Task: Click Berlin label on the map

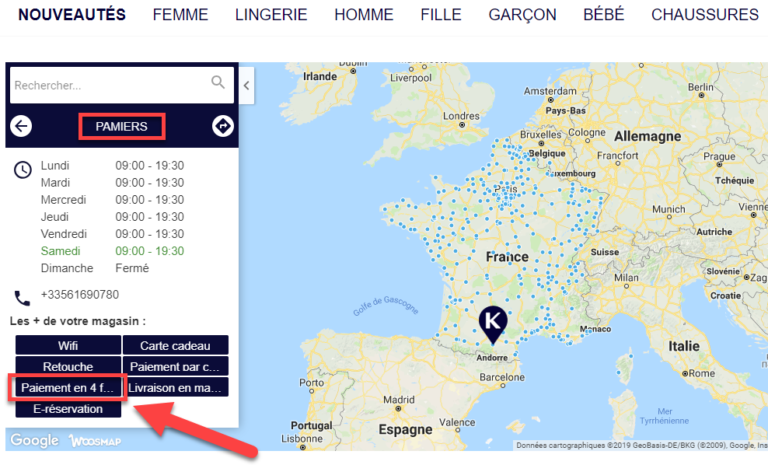Action: [x=700, y=87]
